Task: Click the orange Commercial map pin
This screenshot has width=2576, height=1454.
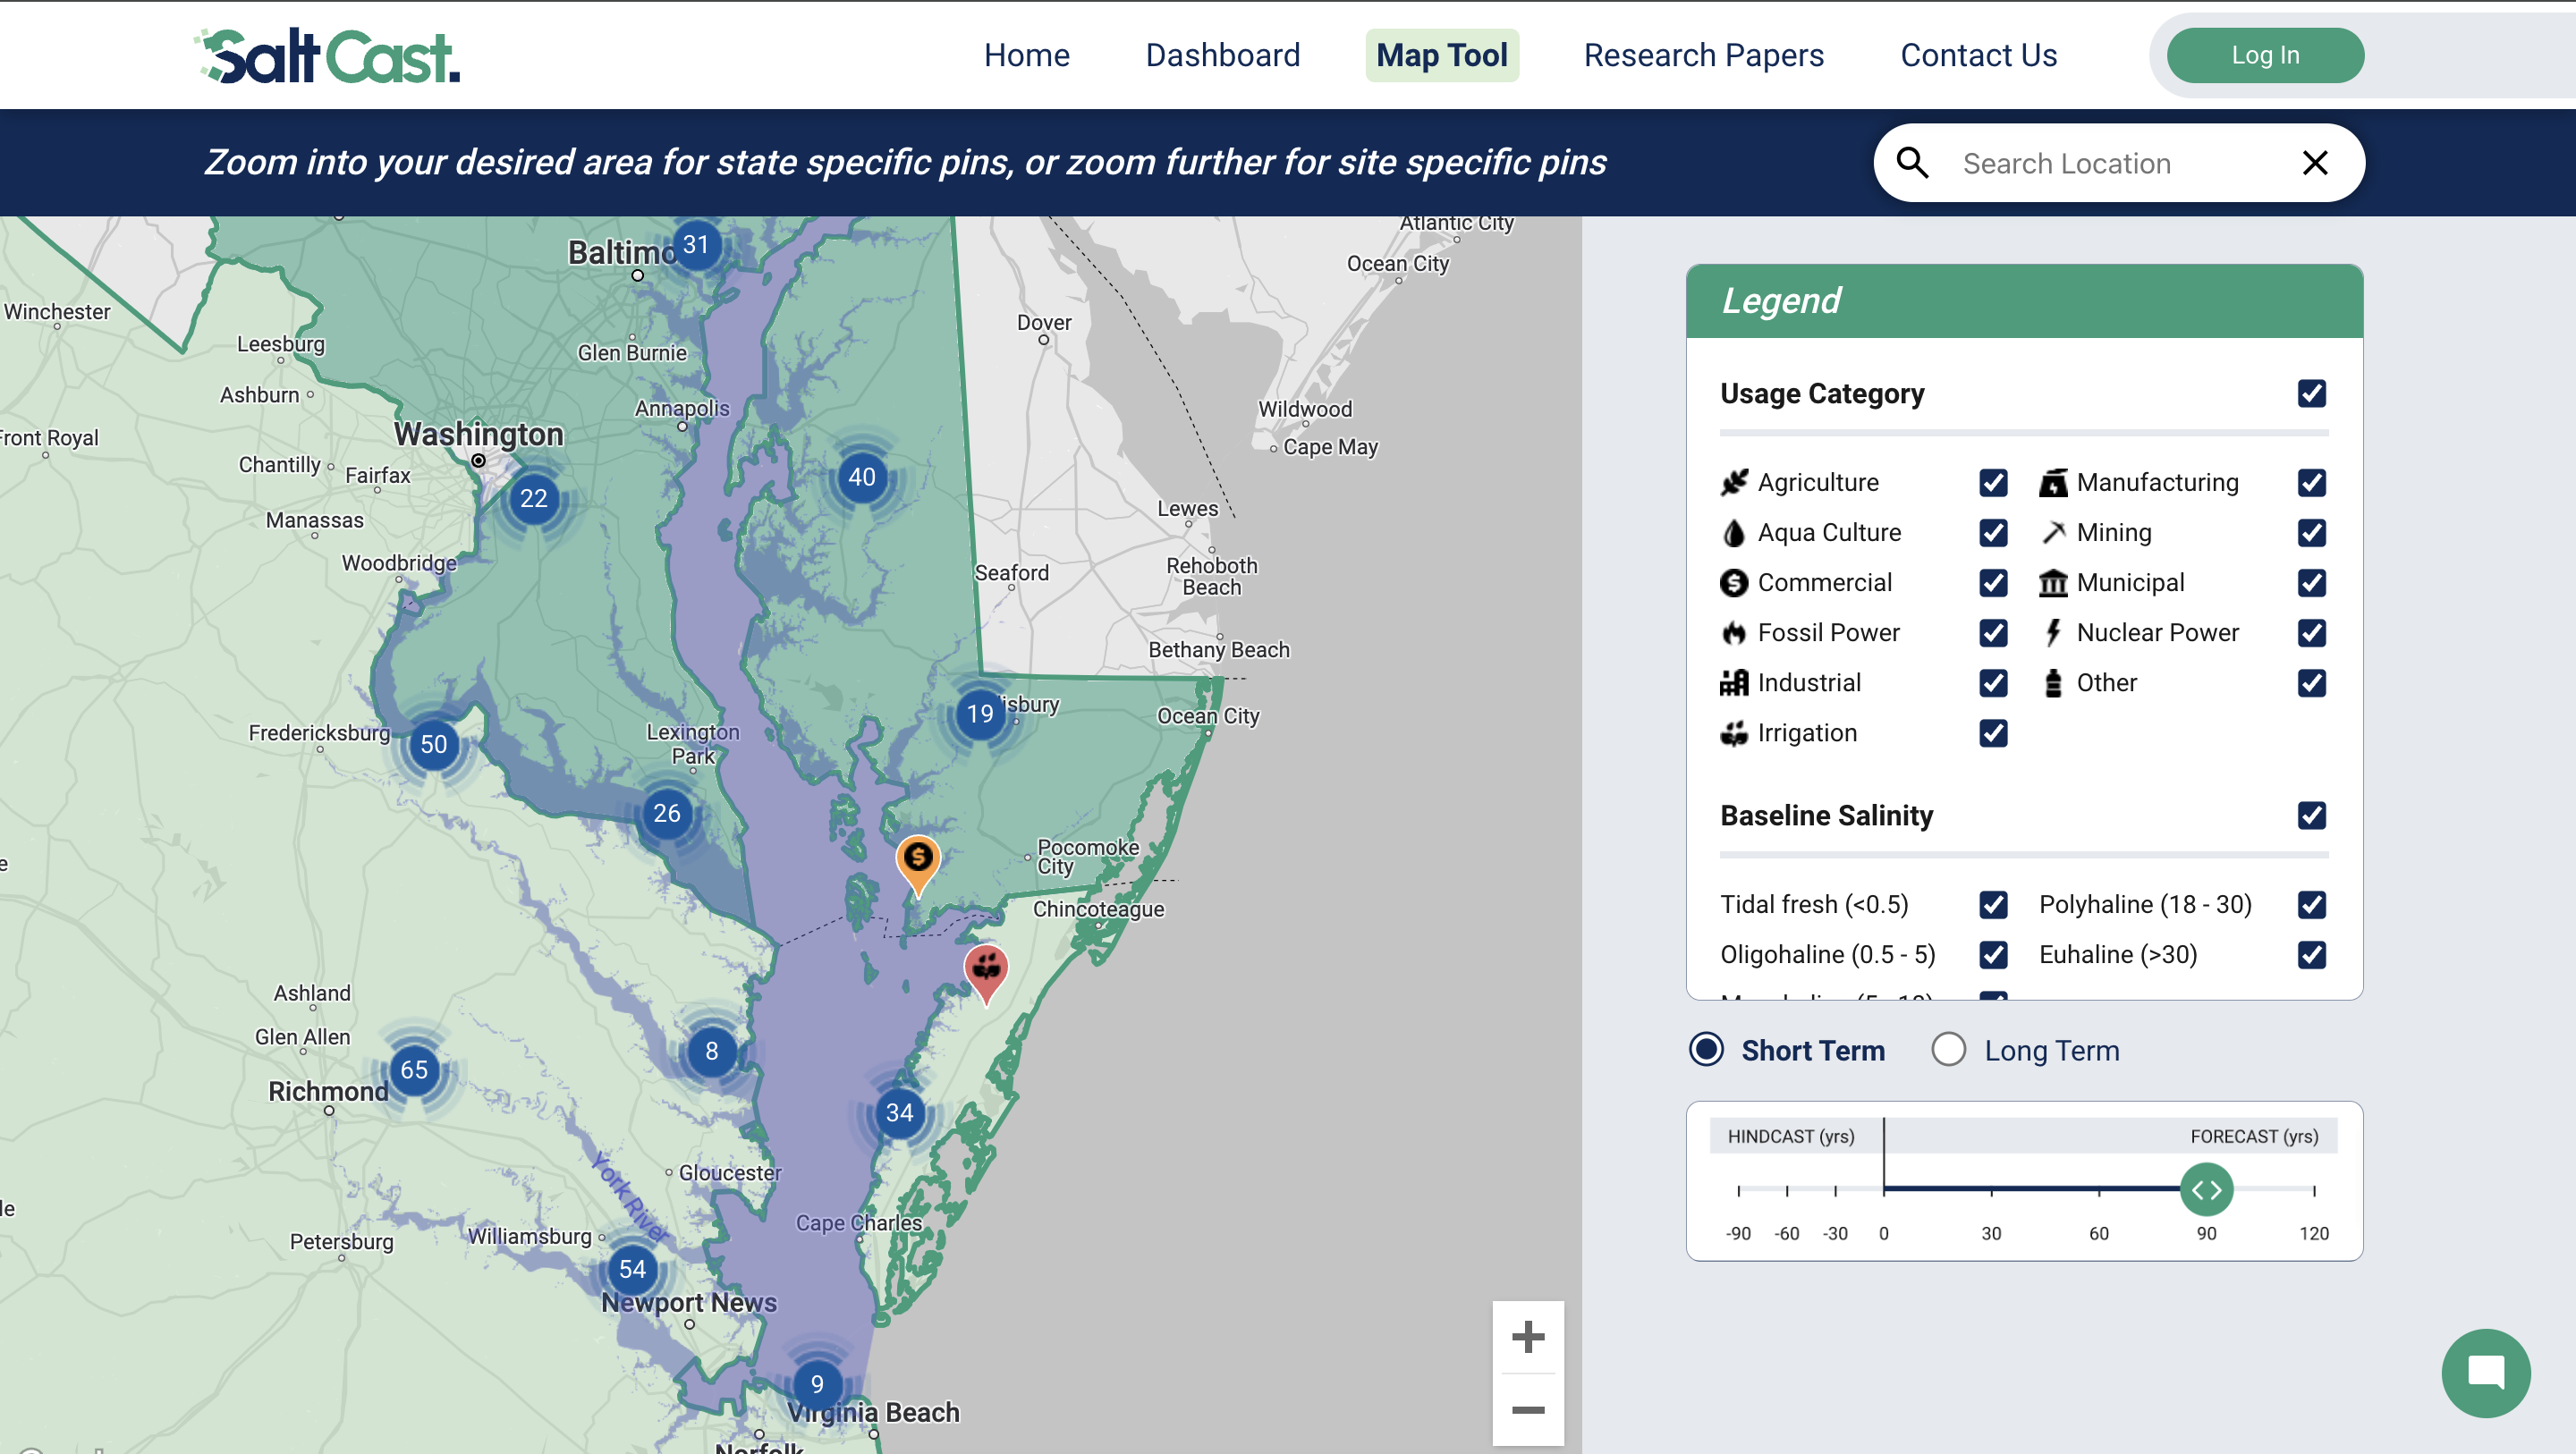Action: pos(917,863)
